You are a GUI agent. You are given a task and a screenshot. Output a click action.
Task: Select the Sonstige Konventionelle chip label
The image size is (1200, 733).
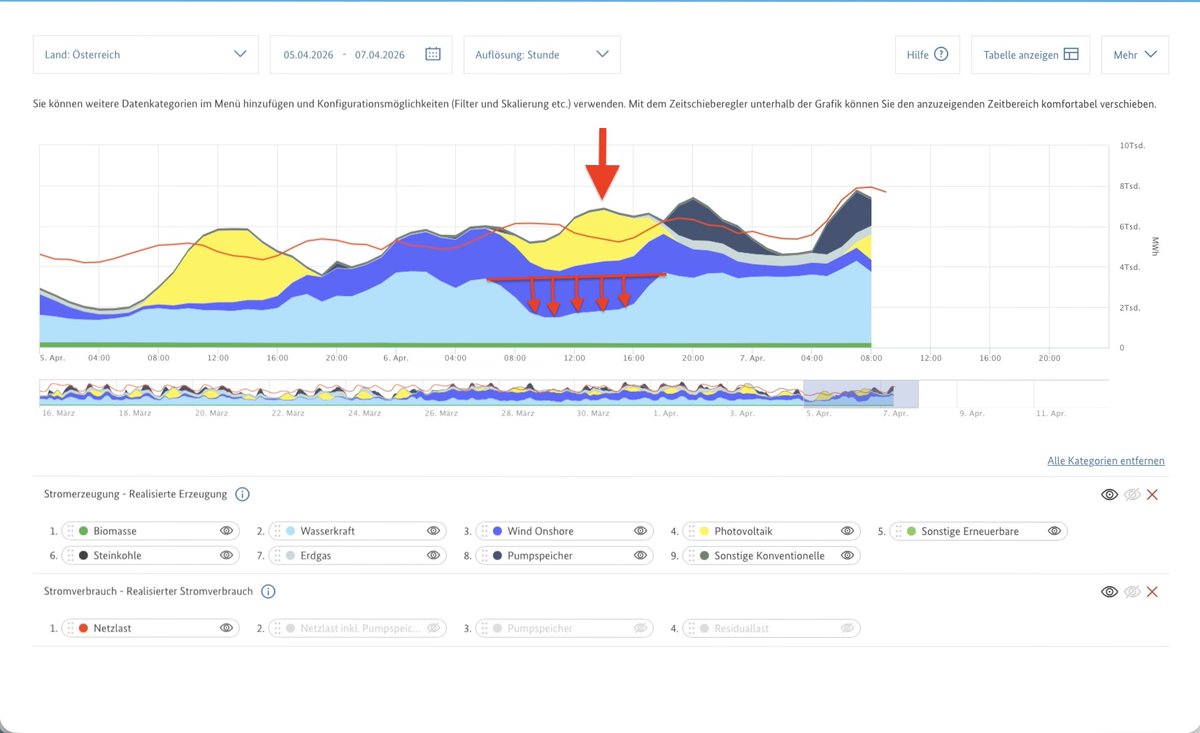(x=770, y=556)
